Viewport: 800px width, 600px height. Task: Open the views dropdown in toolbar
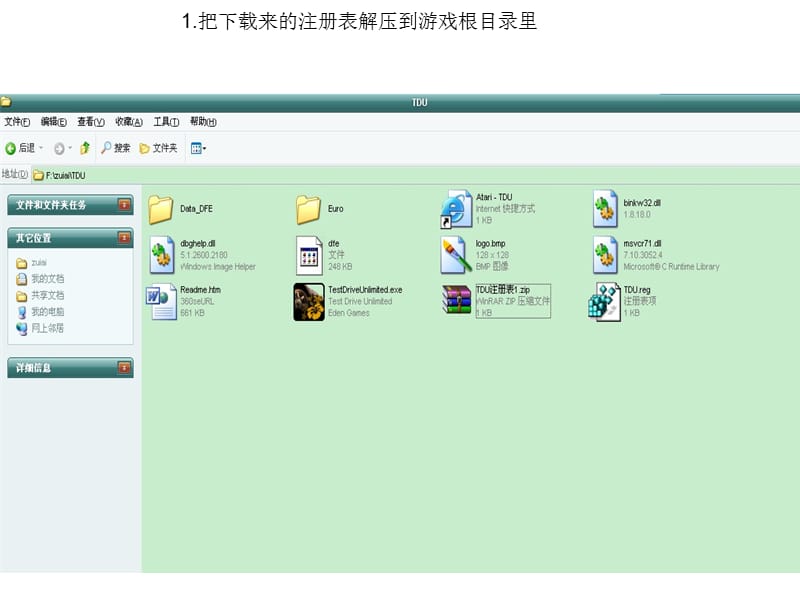tap(198, 148)
